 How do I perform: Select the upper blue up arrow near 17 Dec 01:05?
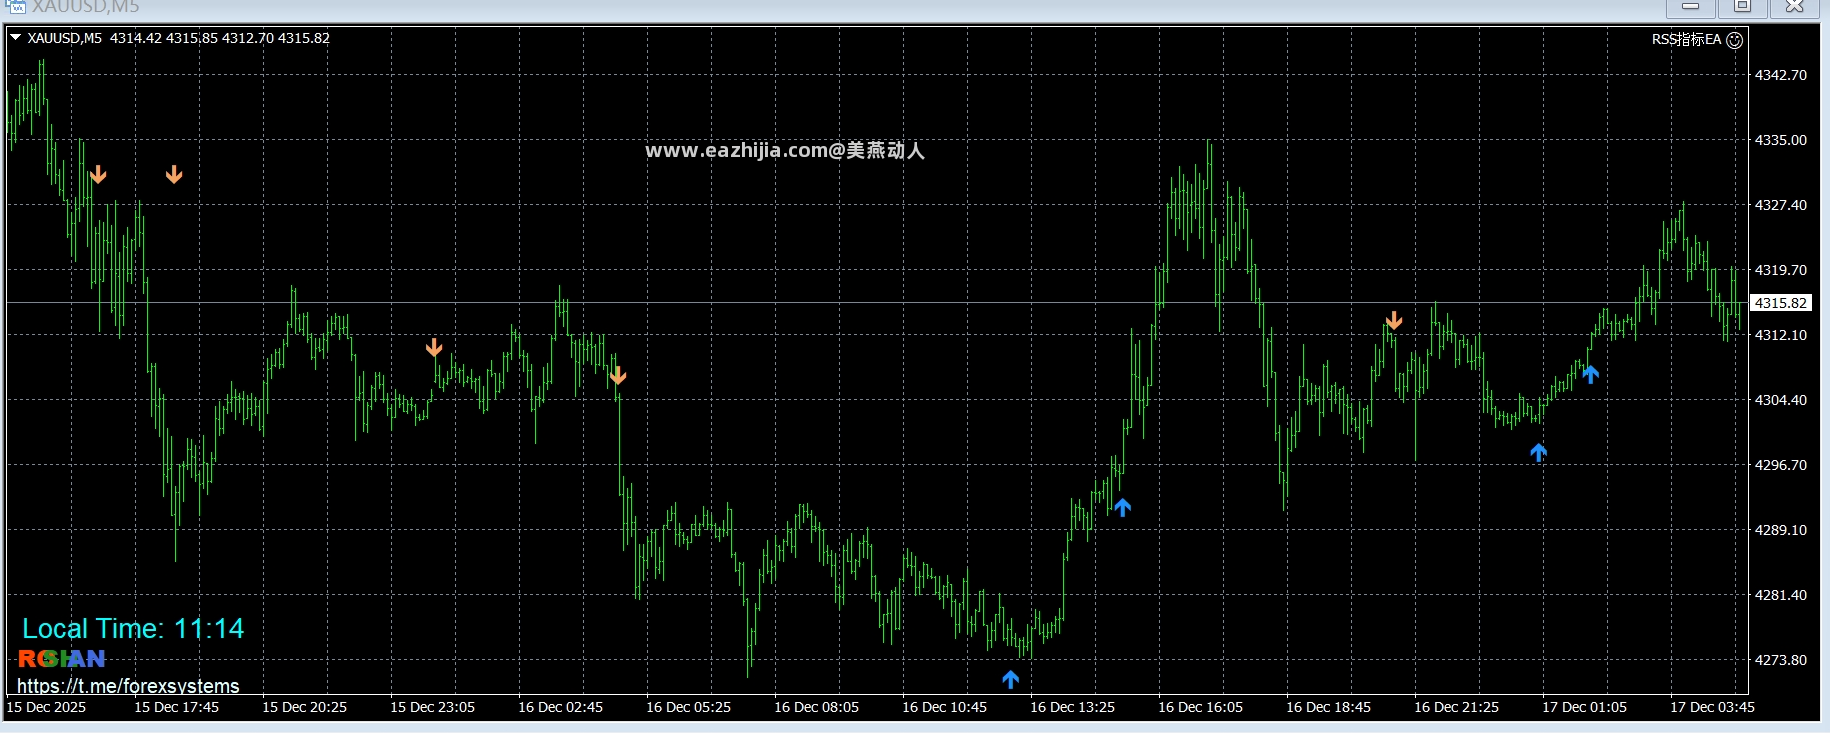click(1591, 375)
